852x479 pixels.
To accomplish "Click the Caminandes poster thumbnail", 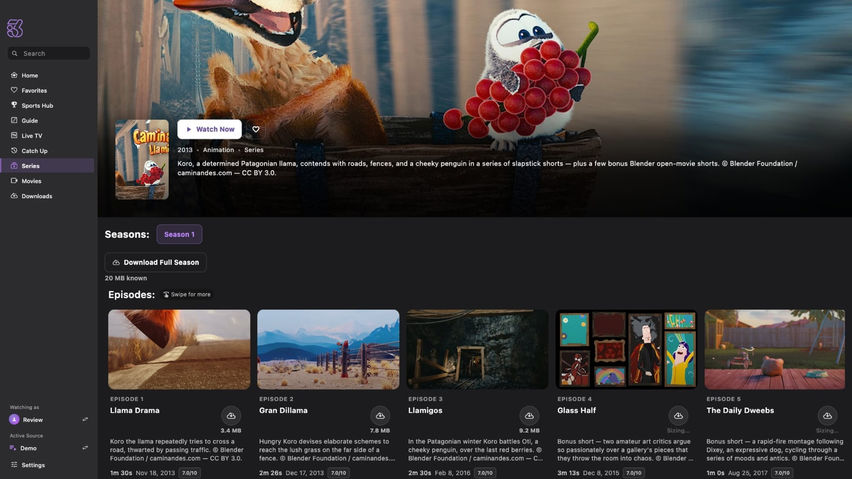I will pyautogui.click(x=142, y=160).
